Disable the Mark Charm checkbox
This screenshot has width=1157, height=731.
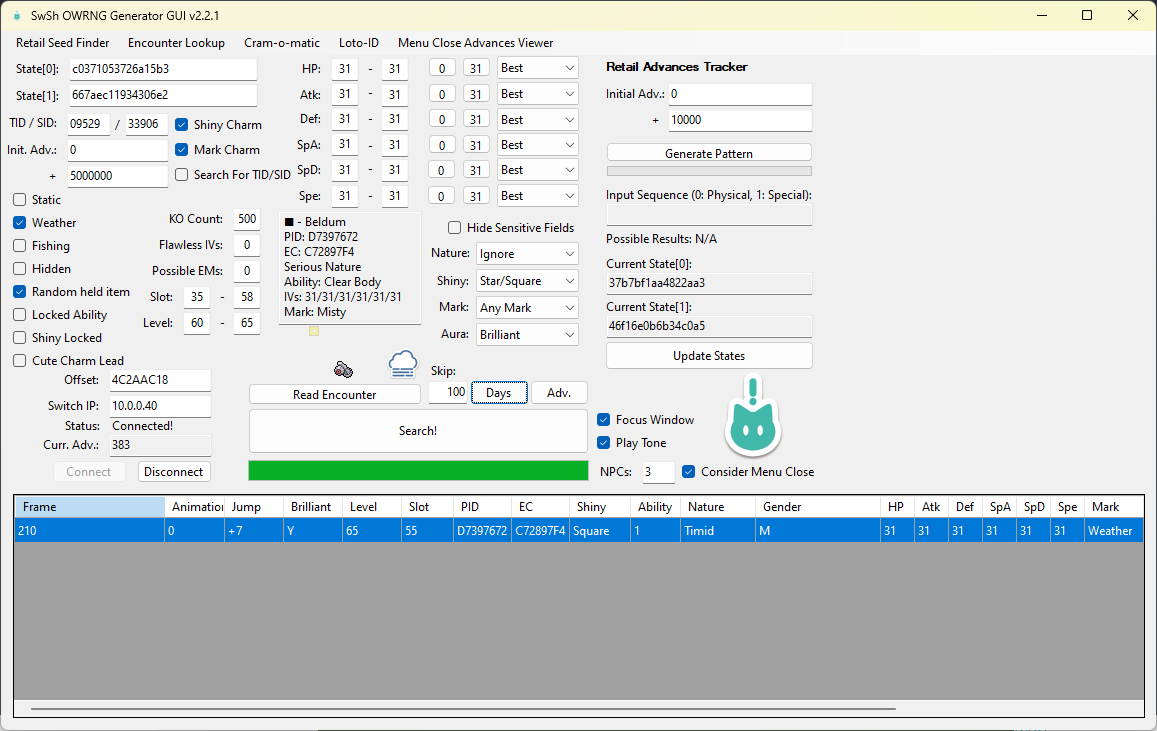182,150
